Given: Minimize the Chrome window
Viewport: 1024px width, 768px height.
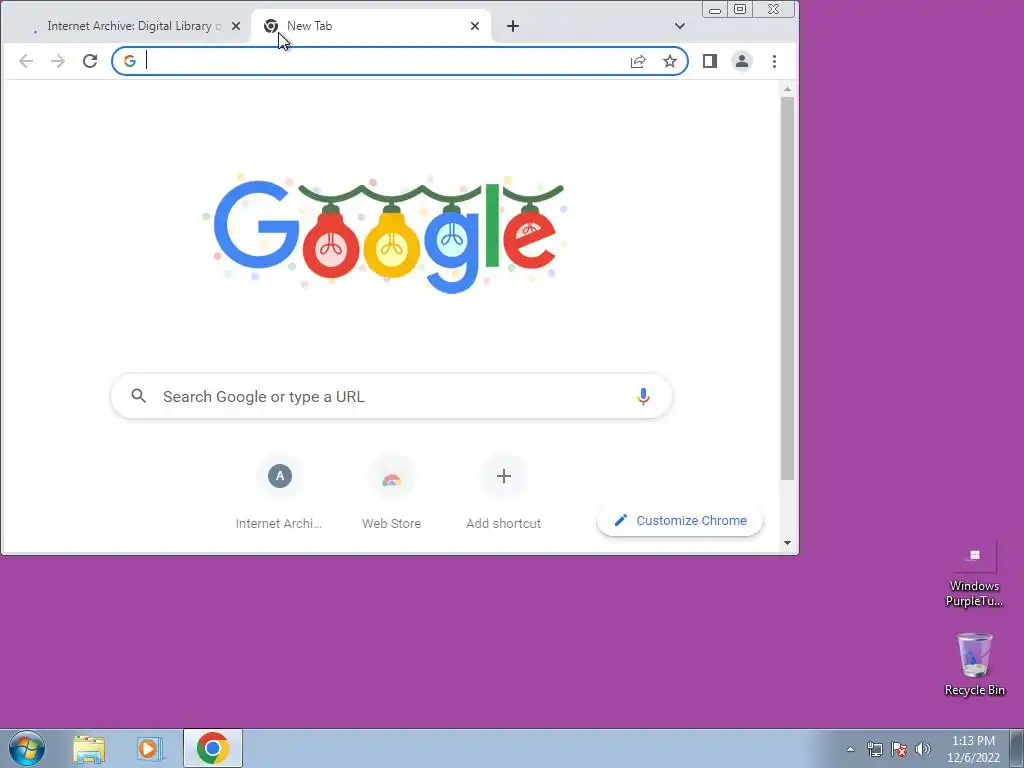Looking at the screenshot, I should tap(715, 10).
